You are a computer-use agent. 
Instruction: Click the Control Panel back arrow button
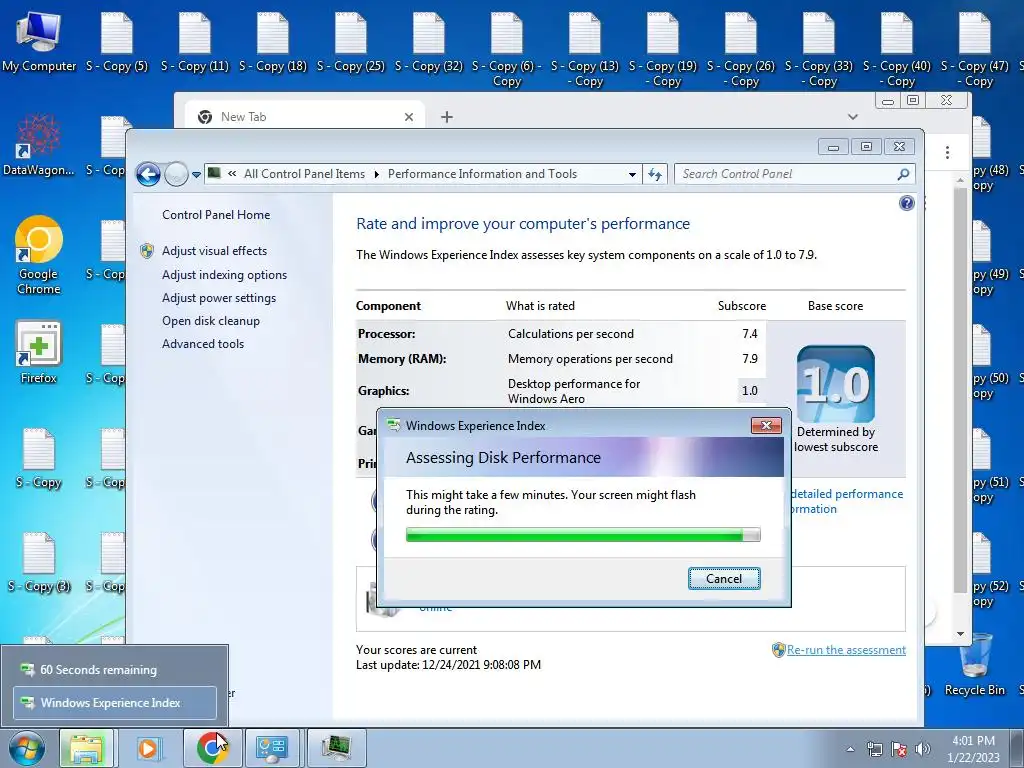click(x=148, y=174)
